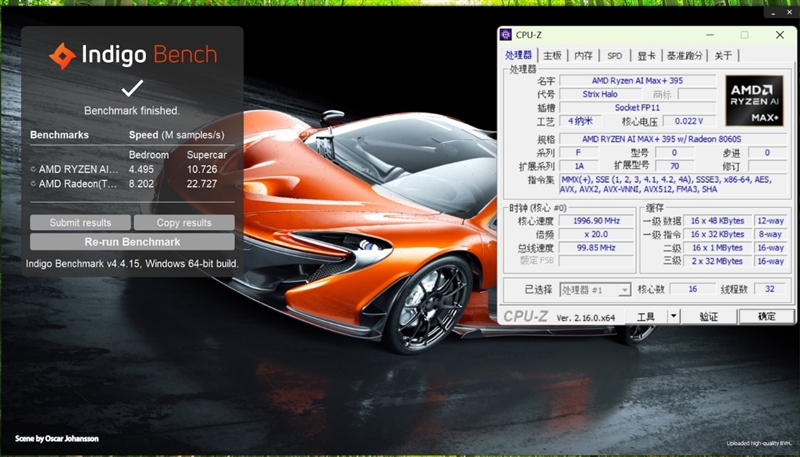This screenshot has height=457, width=800.
Task: Click the L1 data cache 16 x 48 KBytes
Action: 717,221
